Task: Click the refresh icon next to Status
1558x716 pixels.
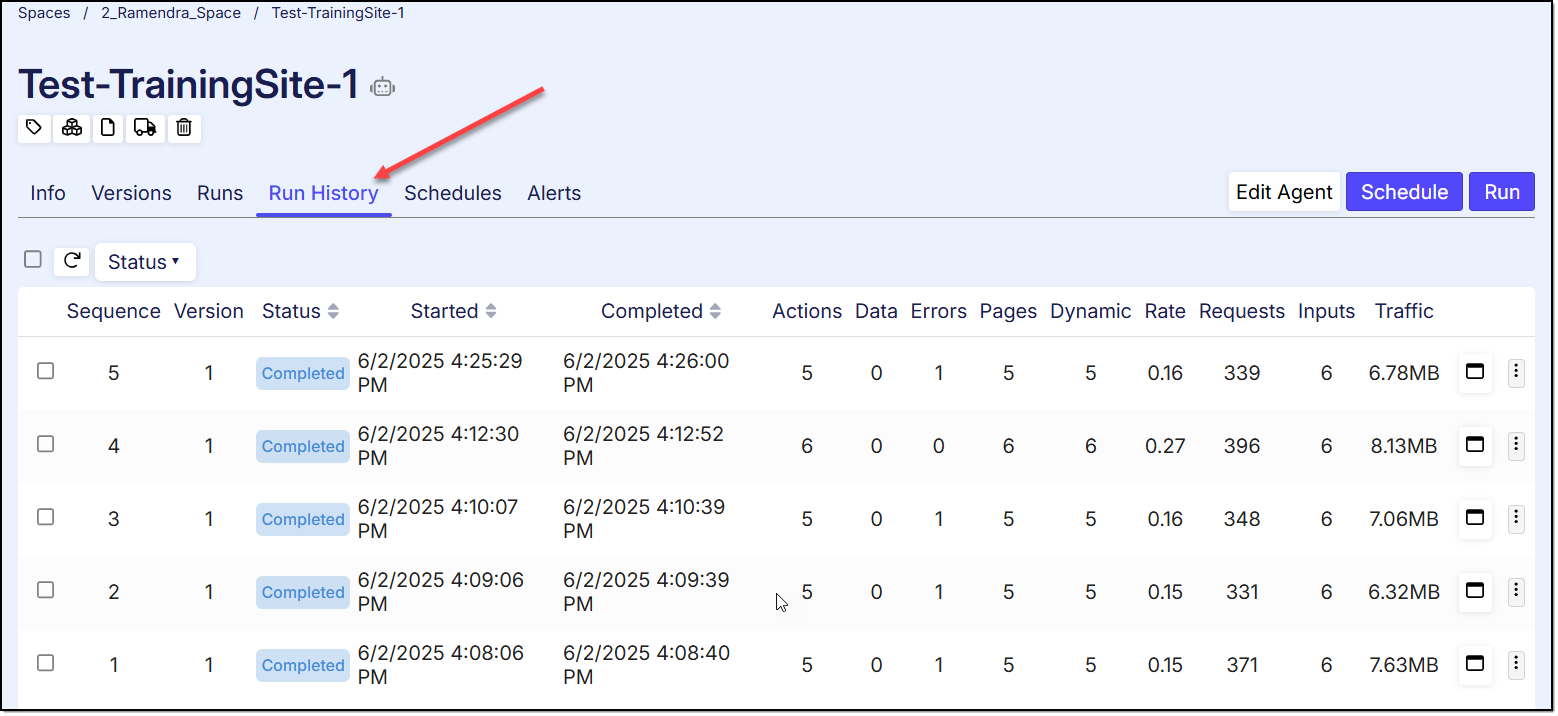Action: pos(72,261)
